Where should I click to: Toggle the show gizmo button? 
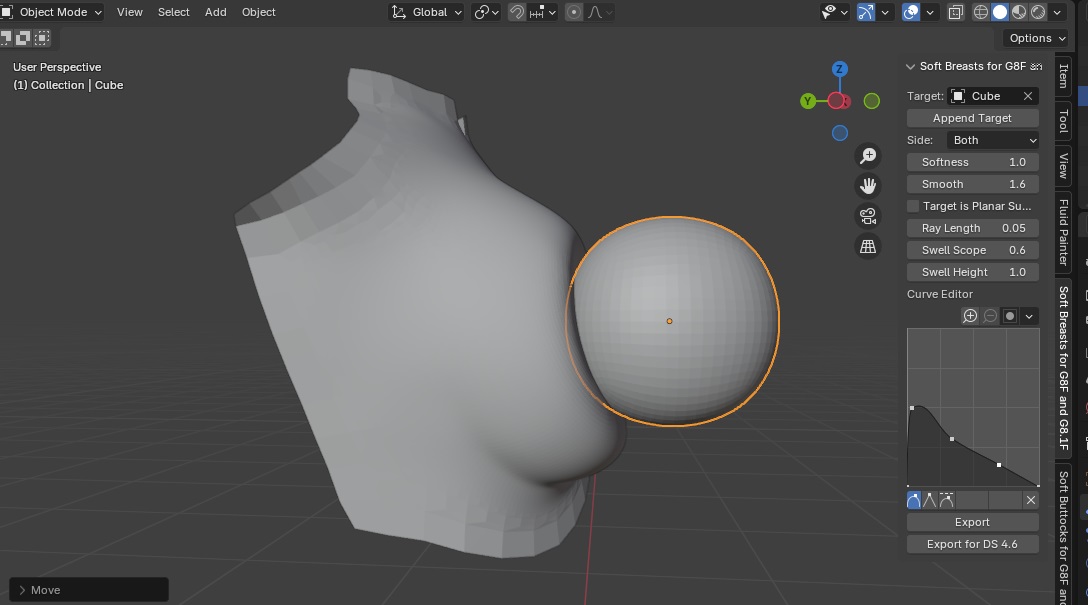(x=866, y=12)
